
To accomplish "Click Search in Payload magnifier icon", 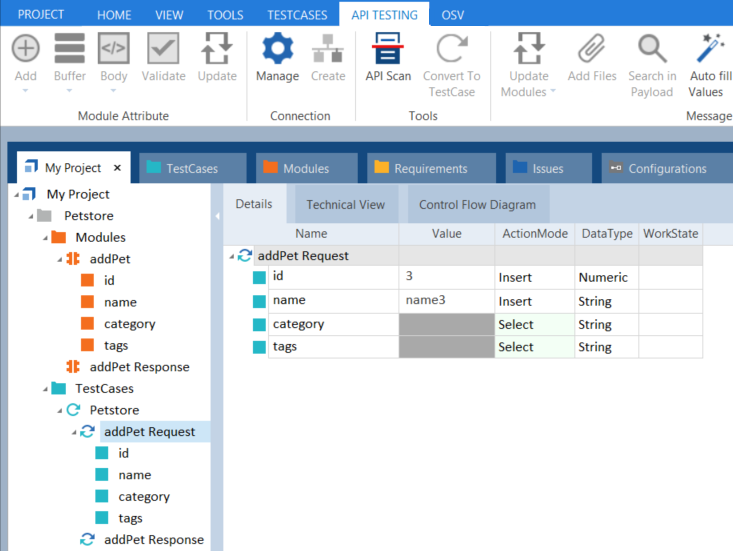I will coord(652,49).
